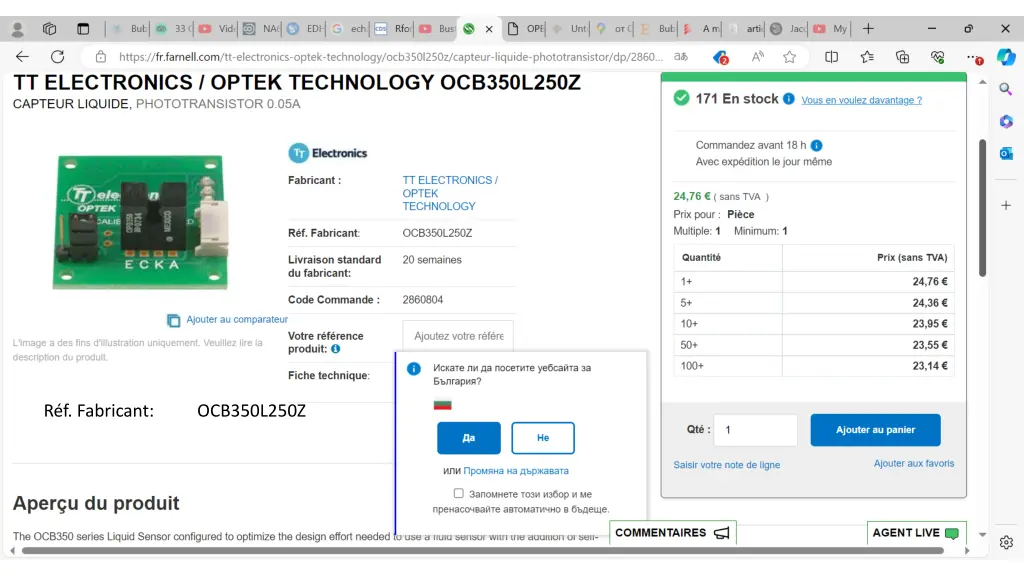View site information via the lock icon
This screenshot has width=1024, height=576.
tap(101, 57)
